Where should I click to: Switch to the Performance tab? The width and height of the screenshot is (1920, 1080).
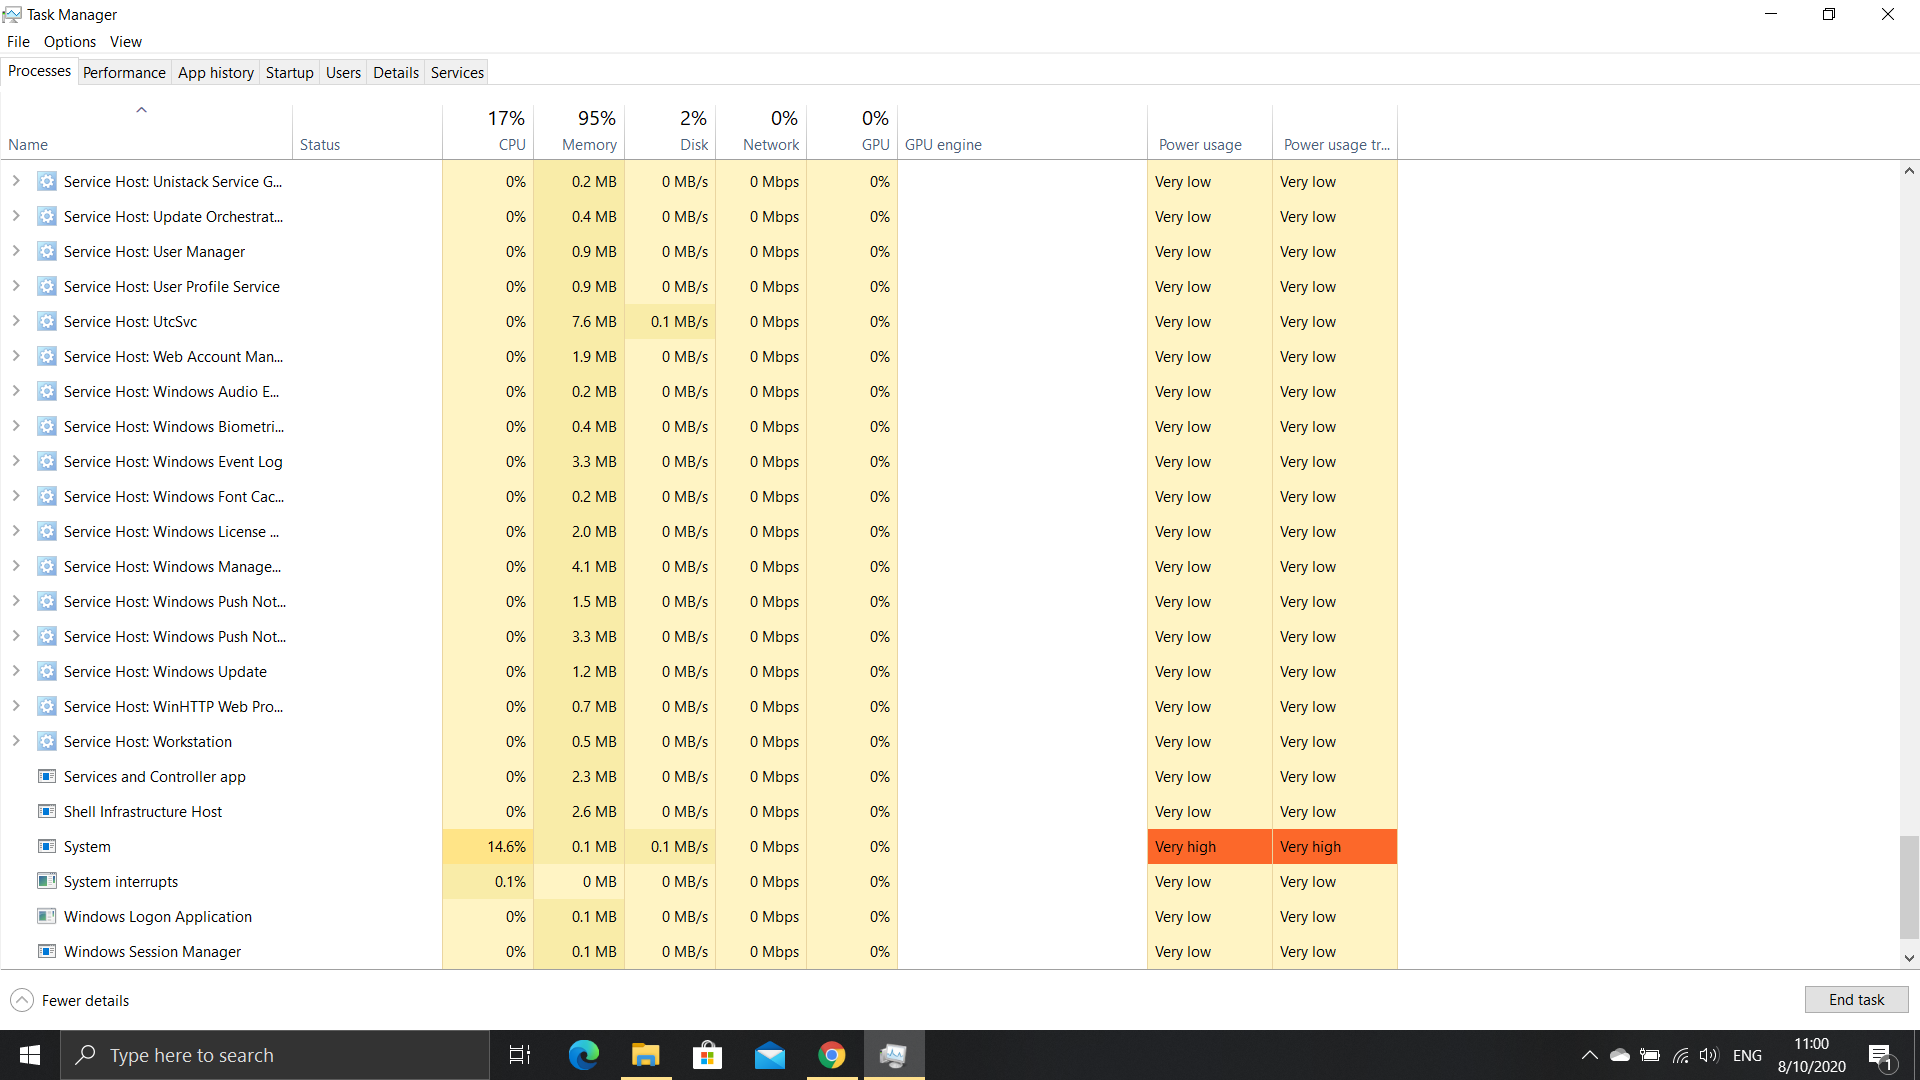pos(124,72)
